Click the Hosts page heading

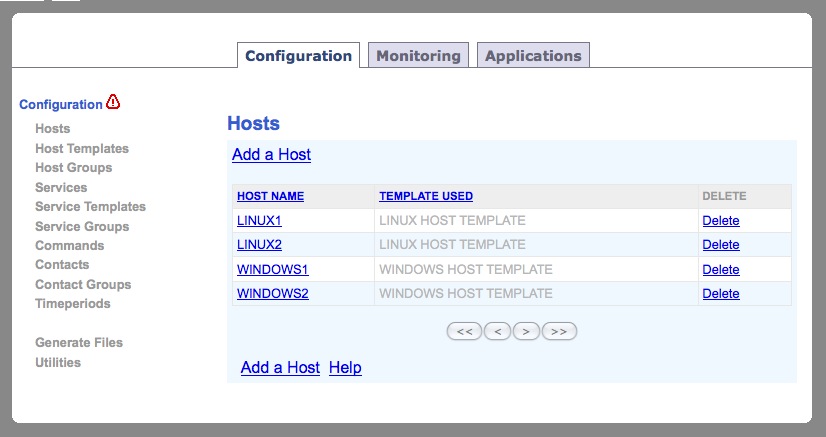(x=253, y=123)
